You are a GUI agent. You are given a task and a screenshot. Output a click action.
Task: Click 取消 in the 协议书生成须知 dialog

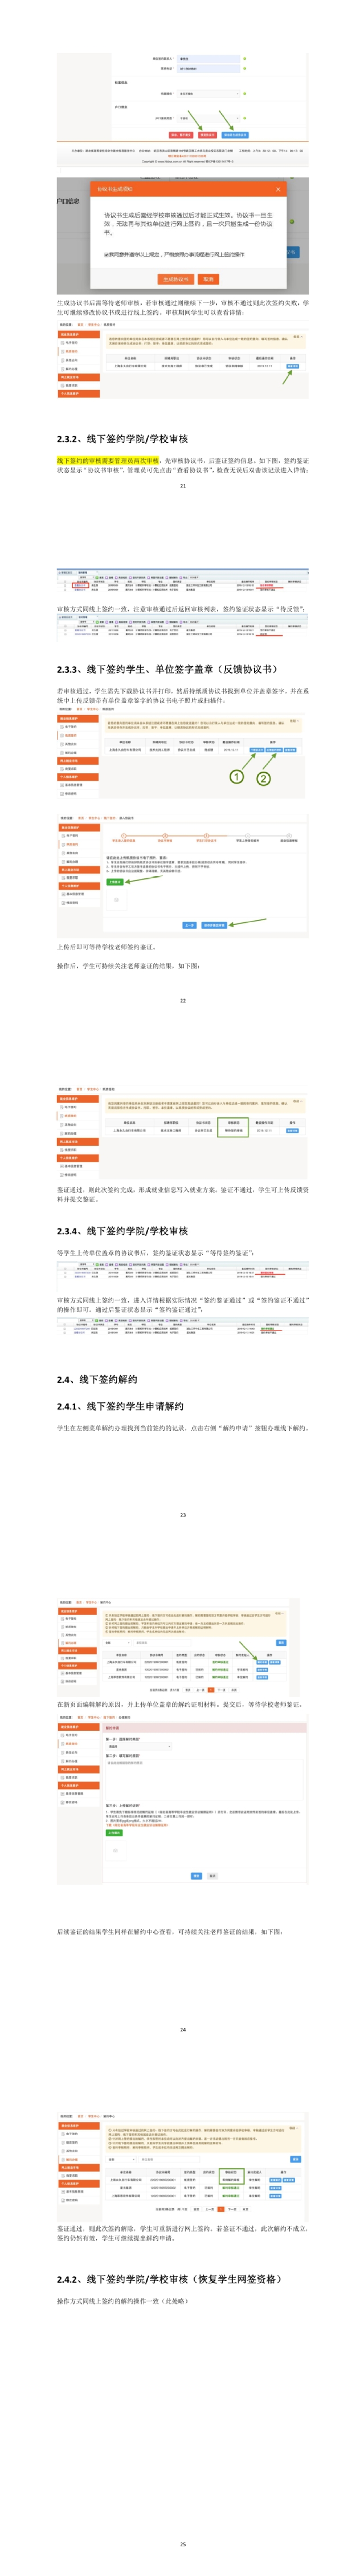point(207,279)
